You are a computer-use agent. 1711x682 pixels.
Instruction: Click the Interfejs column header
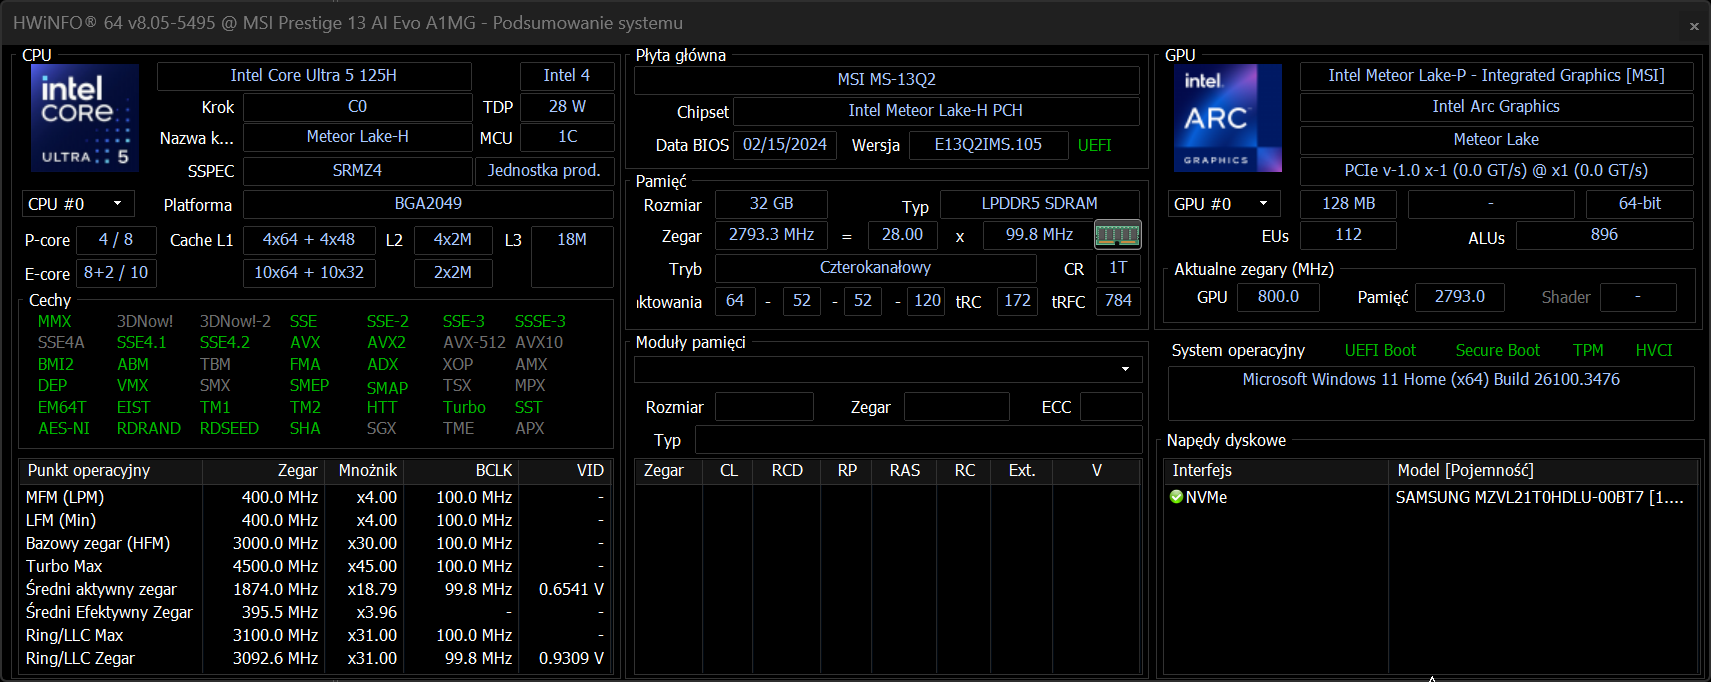1202,470
